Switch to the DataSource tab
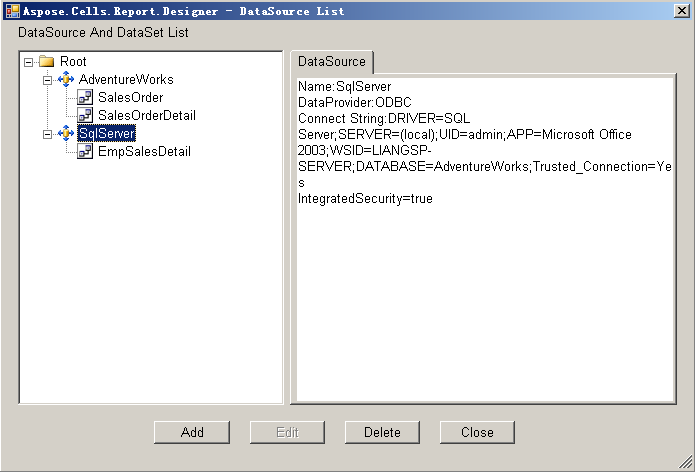This screenshot has width=695, height=472. click(332, 62)
